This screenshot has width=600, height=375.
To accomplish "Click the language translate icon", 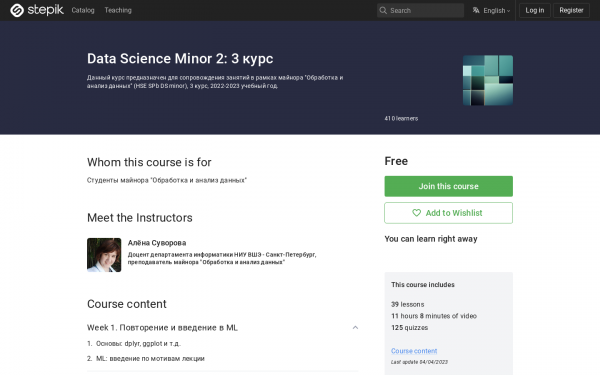I will [x=476, y=10].
